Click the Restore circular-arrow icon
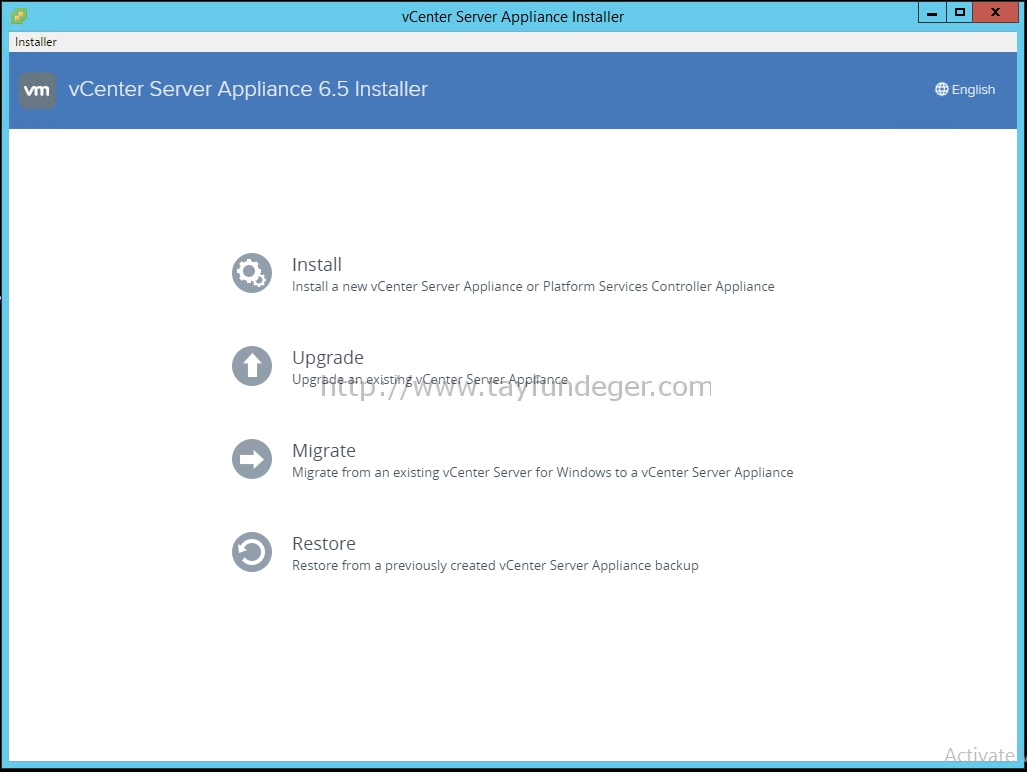Image resolution: width=1027 pixels, height=772 pixels. coord(252,552)
